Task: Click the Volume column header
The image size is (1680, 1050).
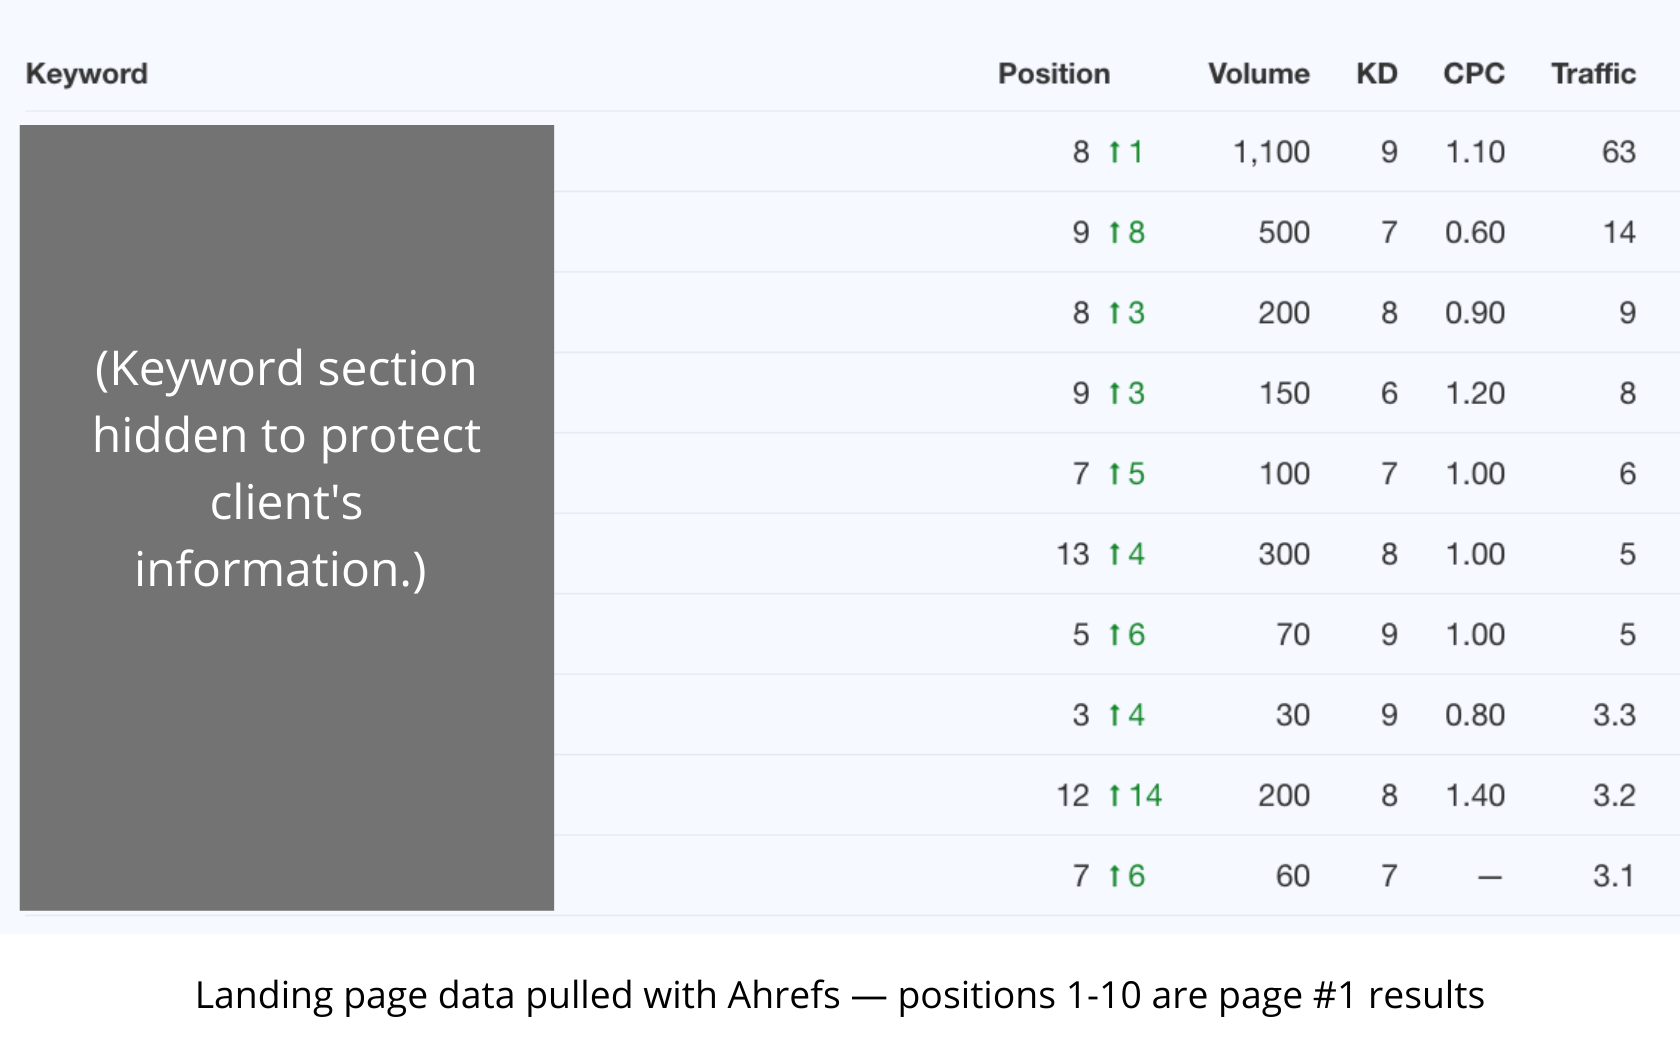Action: click(x=1259, y=74)
